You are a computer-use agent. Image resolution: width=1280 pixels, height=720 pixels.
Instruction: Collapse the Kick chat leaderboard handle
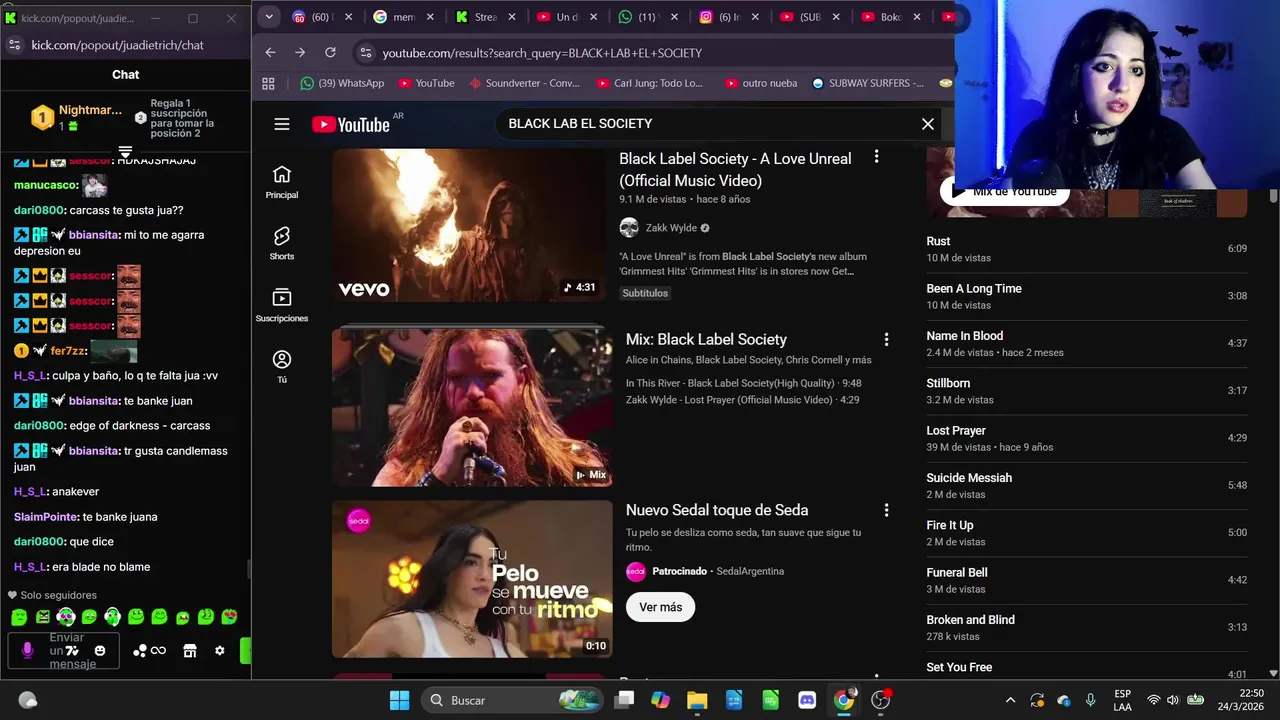click(x=125, y=152)
